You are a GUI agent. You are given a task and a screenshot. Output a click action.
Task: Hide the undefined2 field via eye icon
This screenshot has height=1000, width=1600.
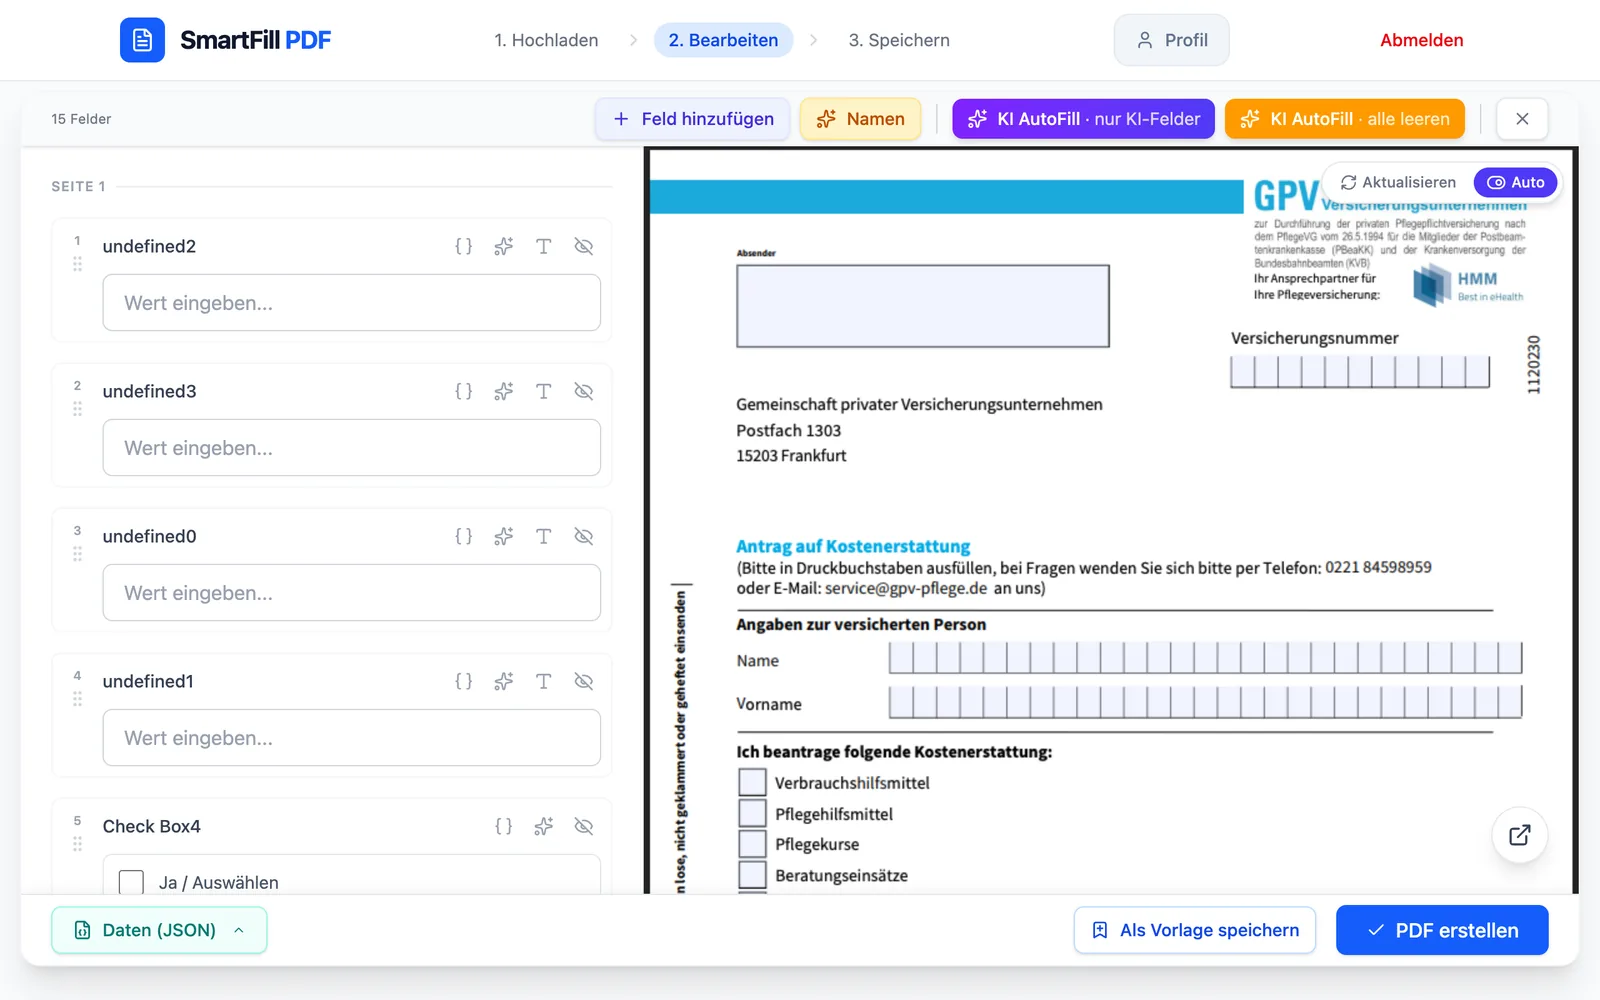(584, 246)
